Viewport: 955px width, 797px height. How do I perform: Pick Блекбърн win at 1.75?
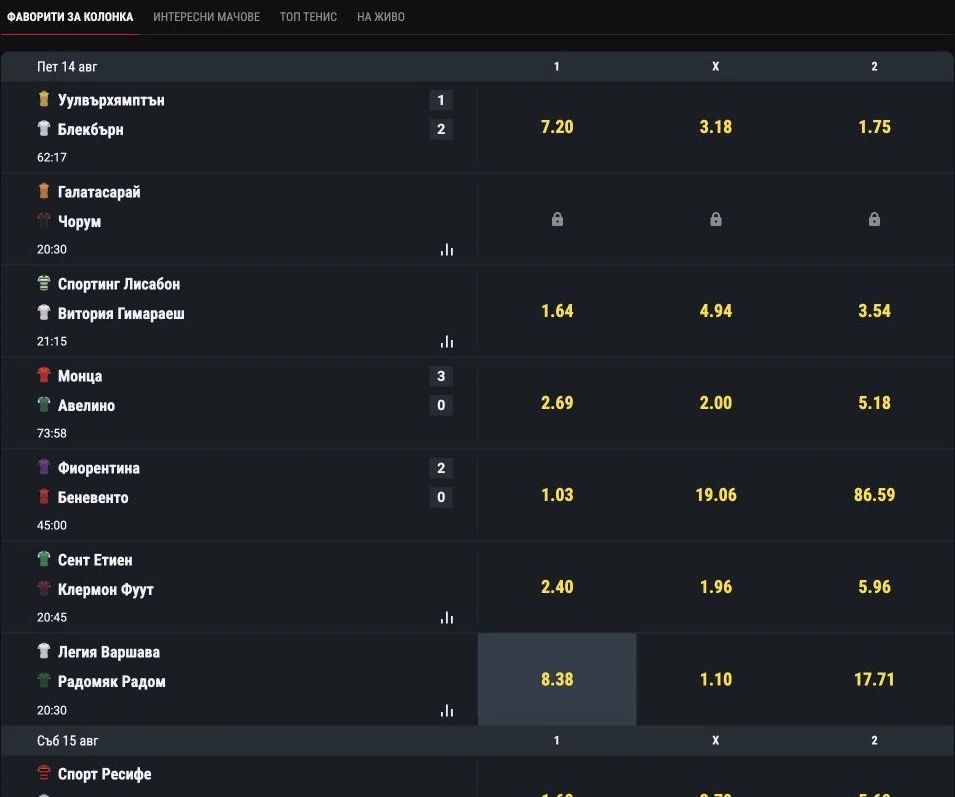pos(874,127)
